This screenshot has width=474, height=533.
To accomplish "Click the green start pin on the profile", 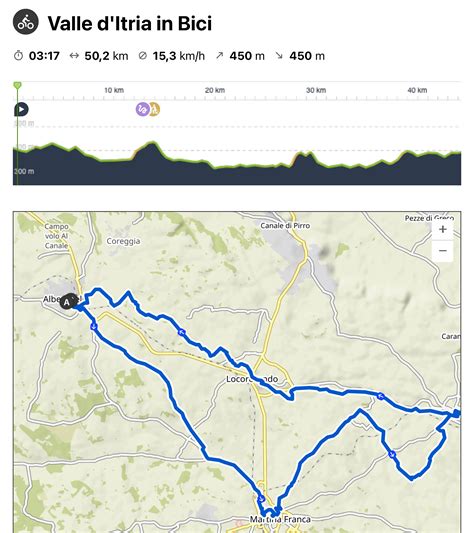I will [x=17, y=85].
